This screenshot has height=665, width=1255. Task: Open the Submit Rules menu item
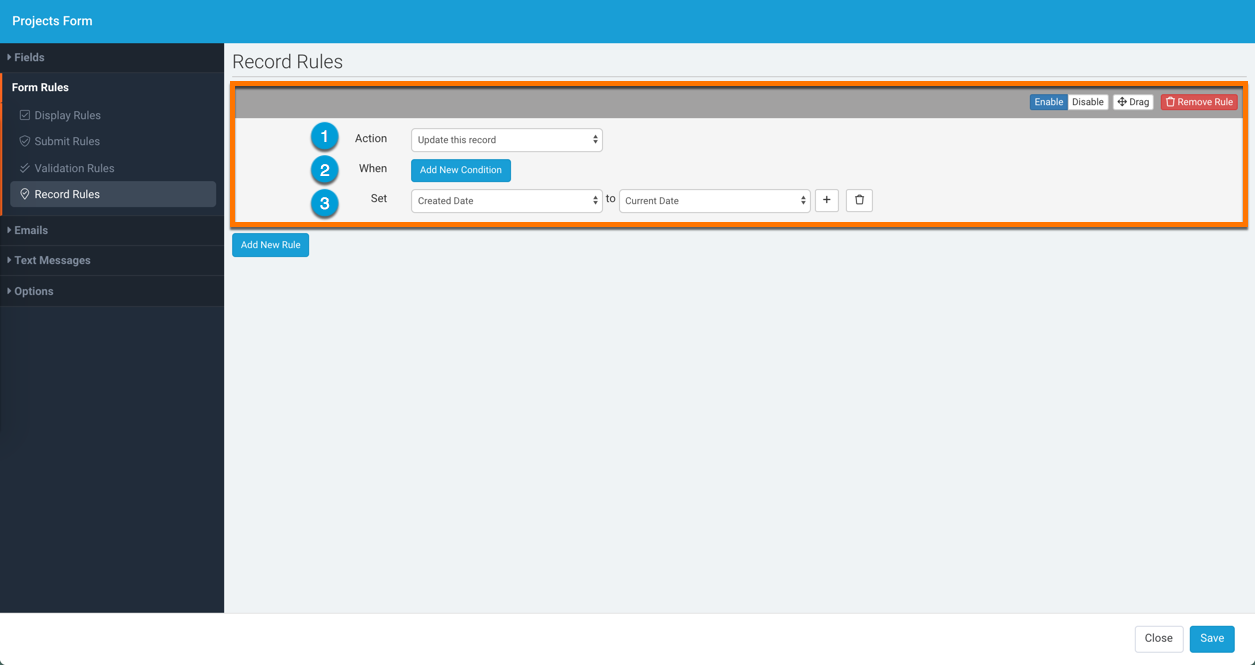pyautogui.click(x=113, y=141)
